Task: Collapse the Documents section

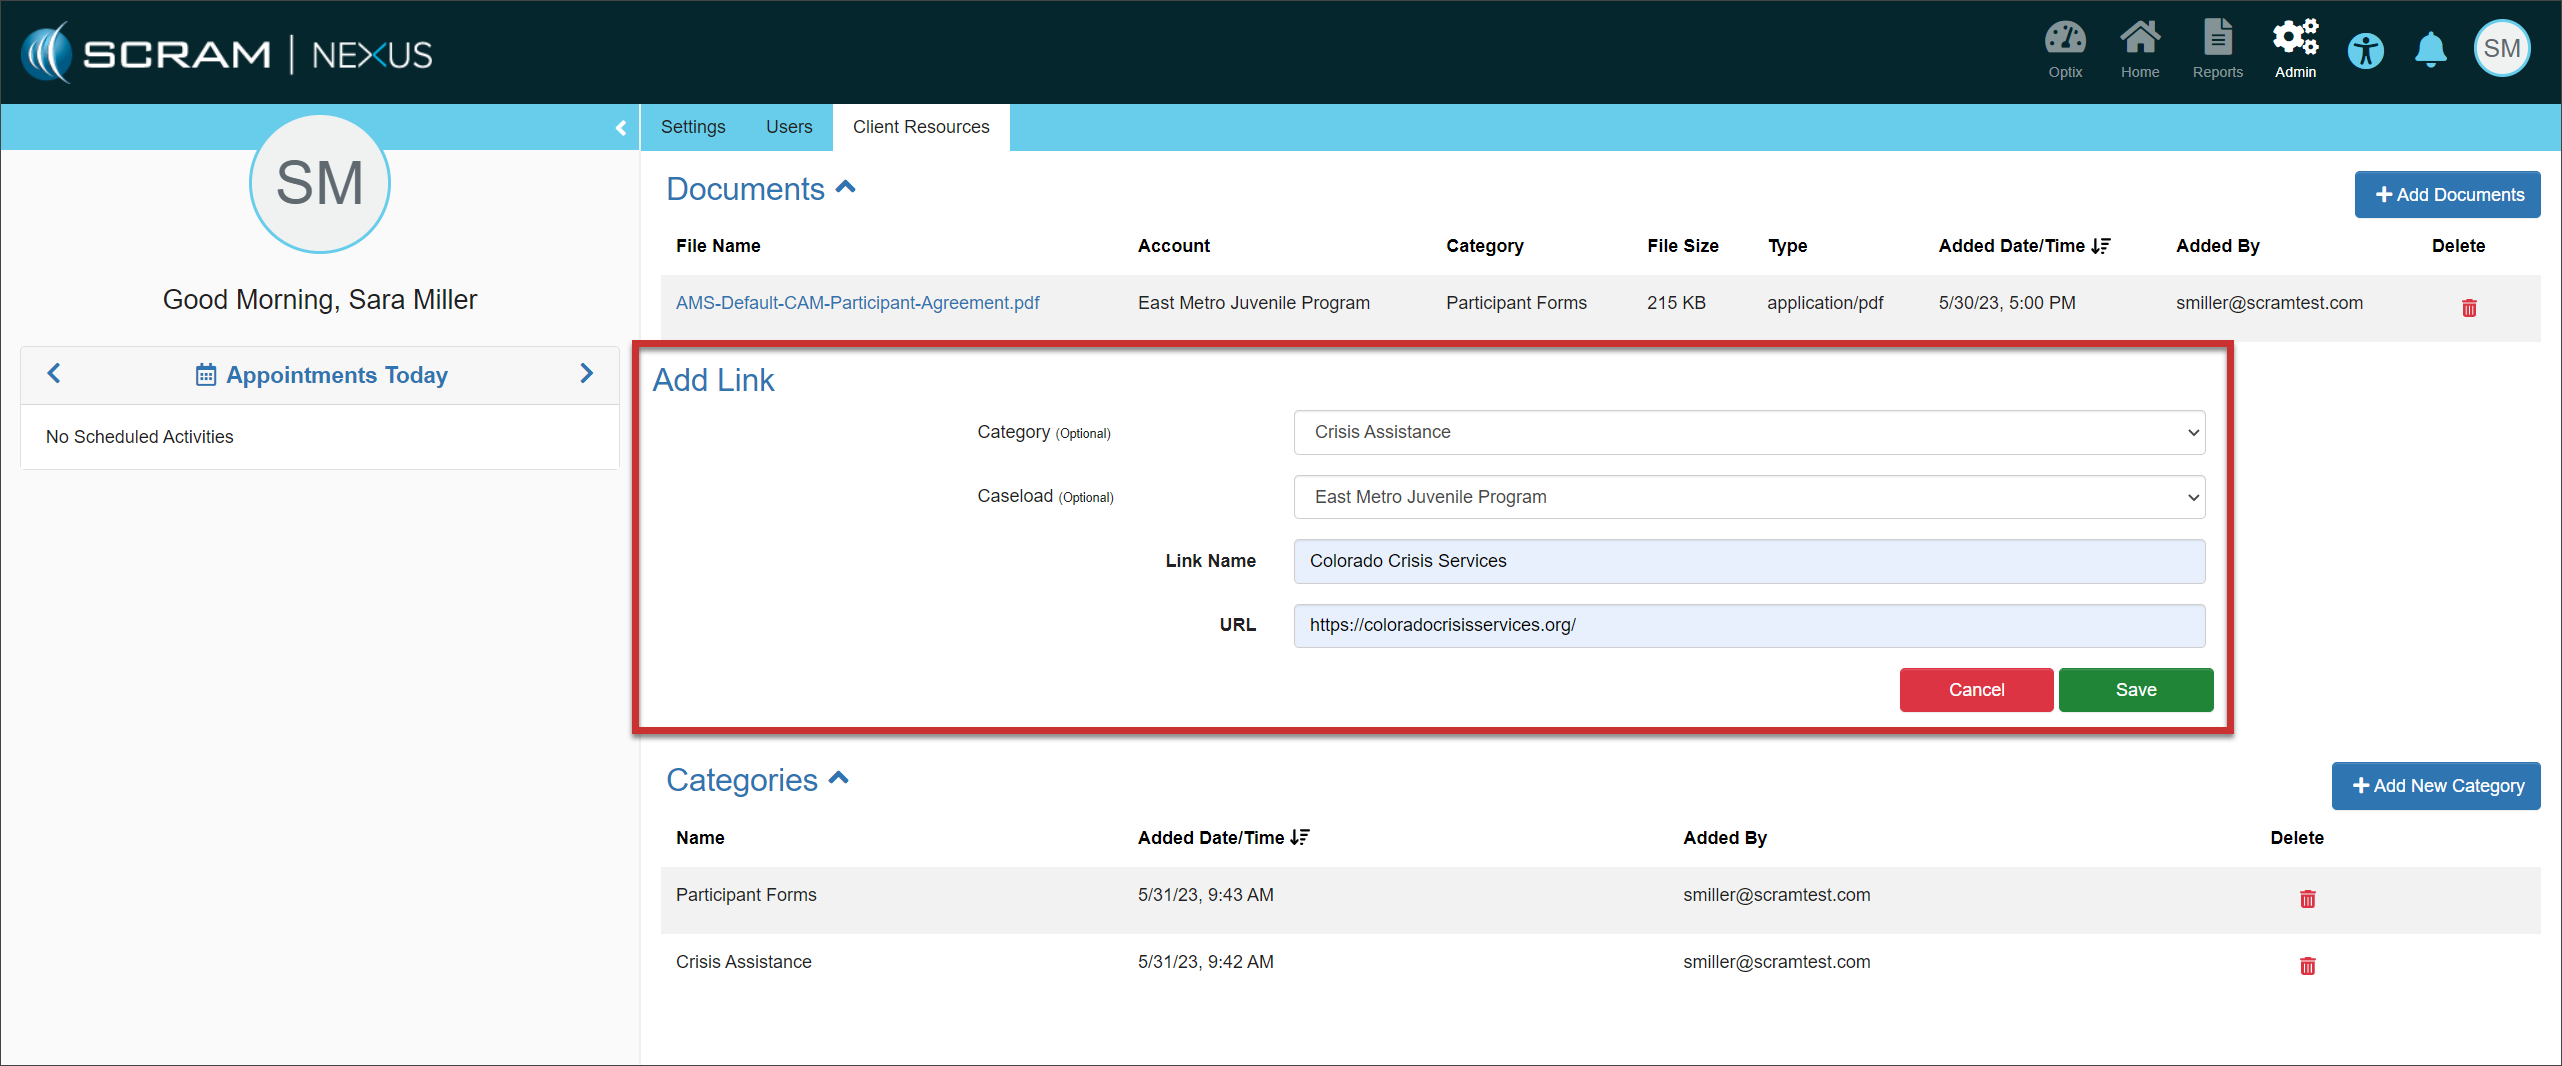Action: 846,187
